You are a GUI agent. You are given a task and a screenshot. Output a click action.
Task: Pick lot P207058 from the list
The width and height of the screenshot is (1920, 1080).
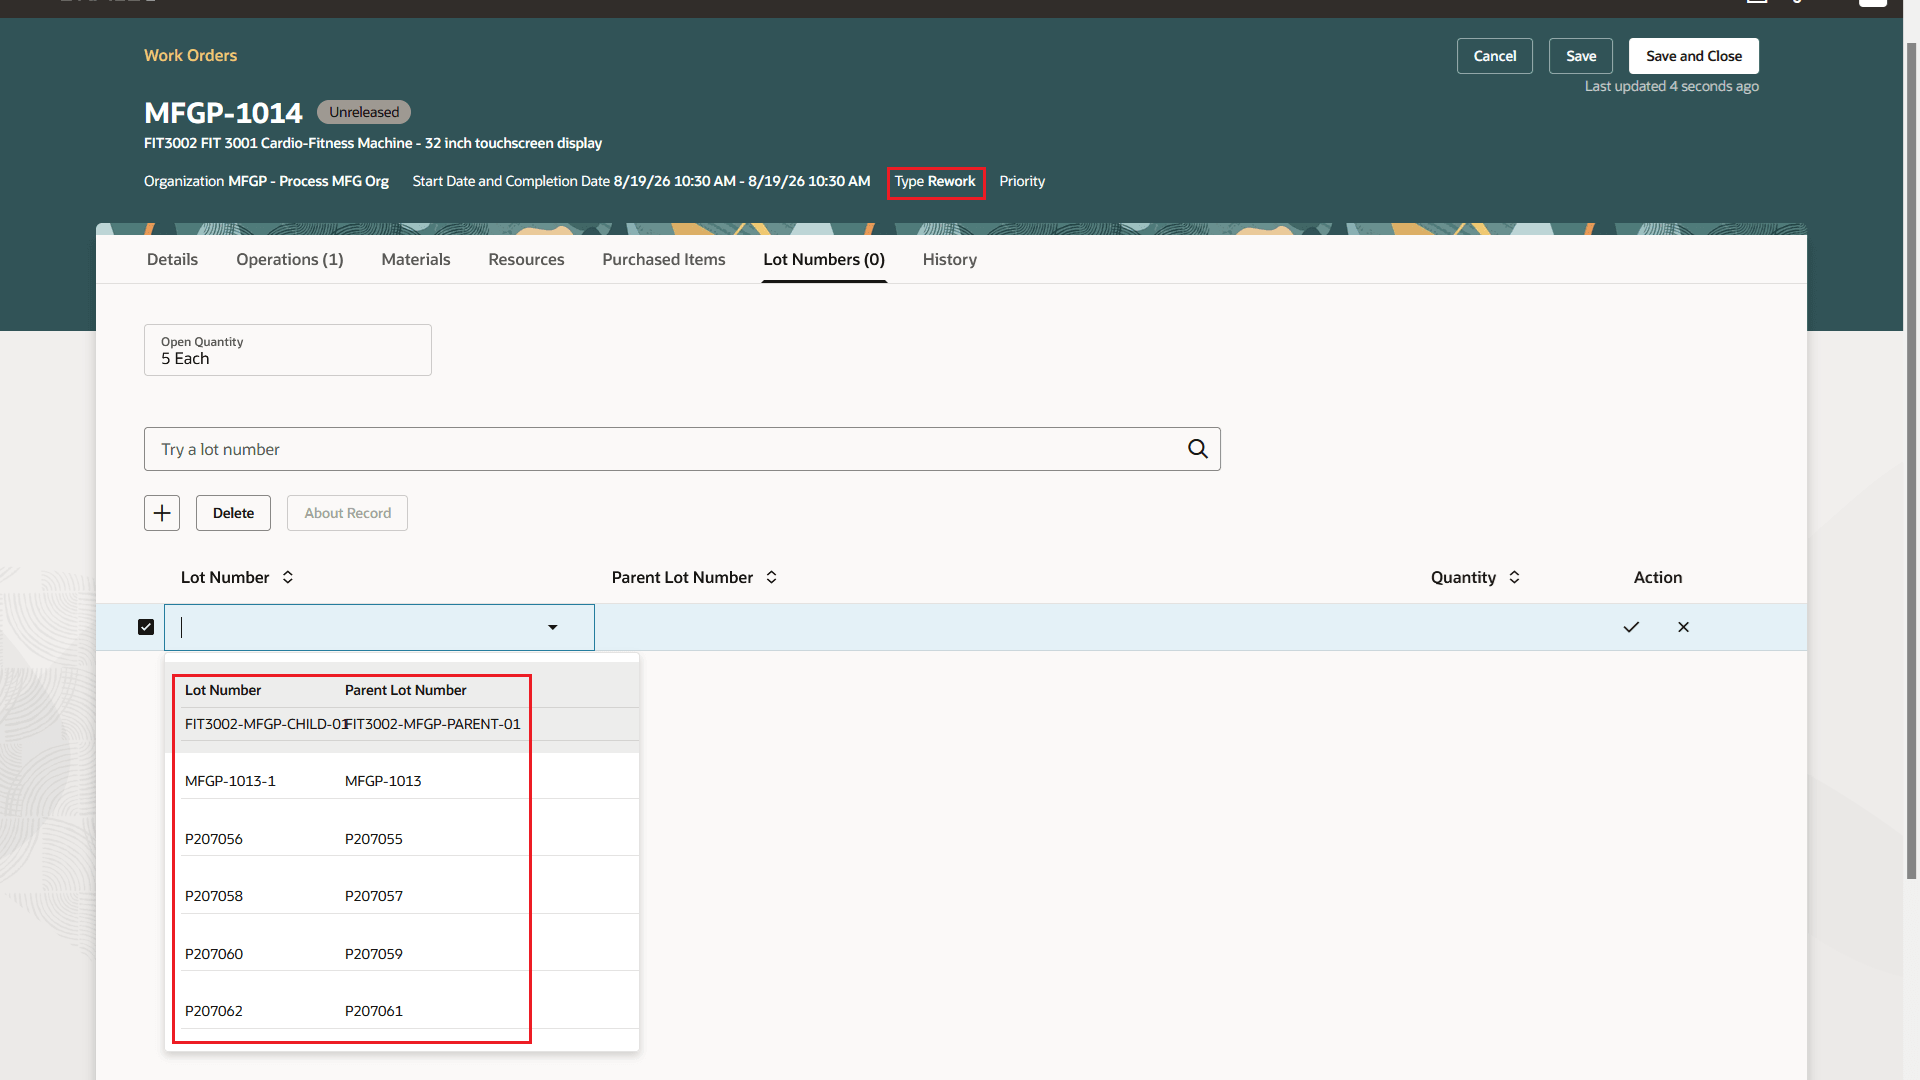214,896
